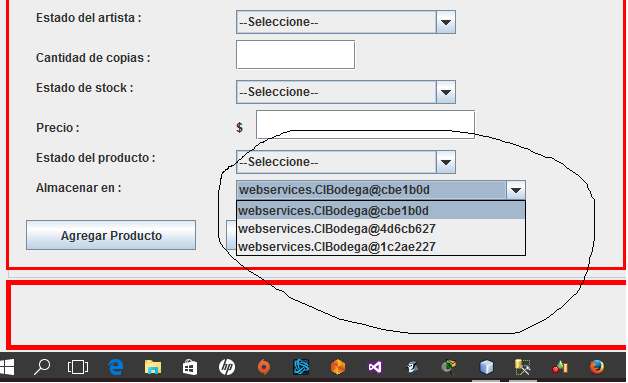Open the shapes app icon beside Firefox
The image size is (628, 383).
(x=560, y=367)
